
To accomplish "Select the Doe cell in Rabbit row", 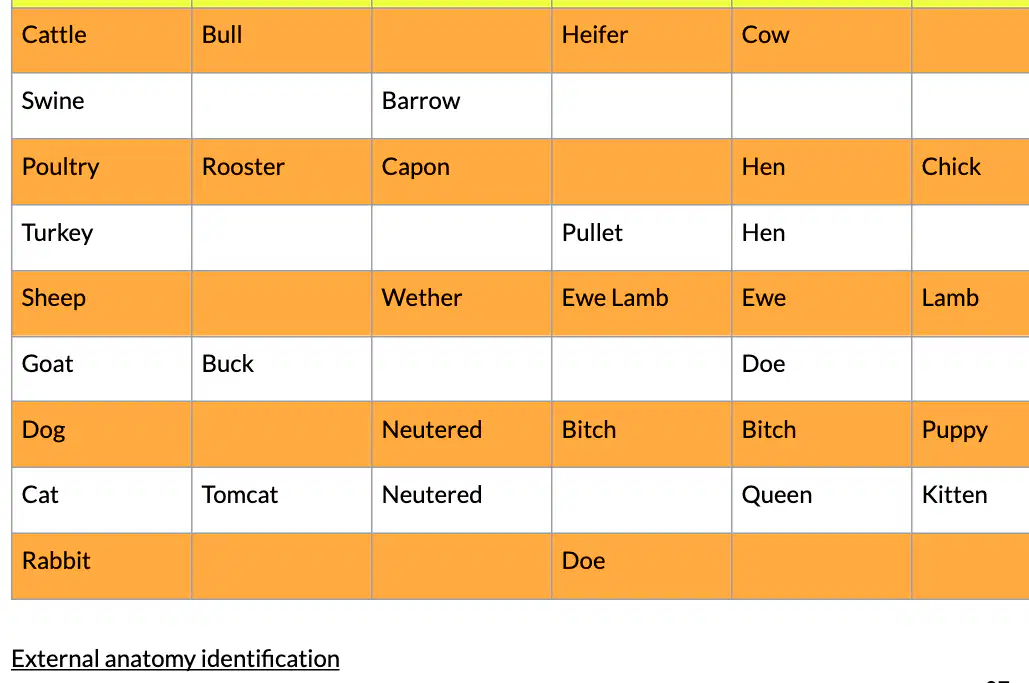I will pyautogui.click(x=641, y=566).
